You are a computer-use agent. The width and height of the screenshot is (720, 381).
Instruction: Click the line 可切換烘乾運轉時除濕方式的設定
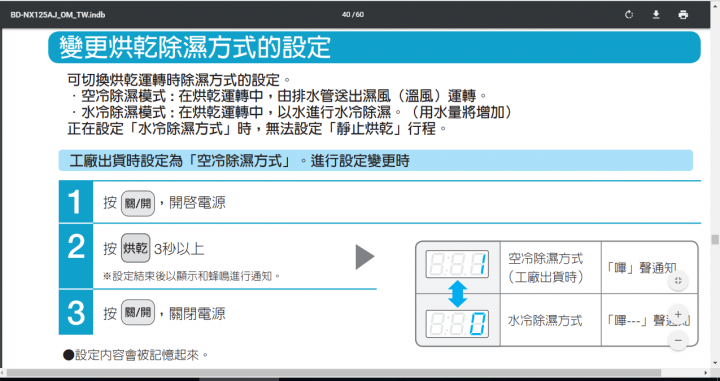[179, 80]
